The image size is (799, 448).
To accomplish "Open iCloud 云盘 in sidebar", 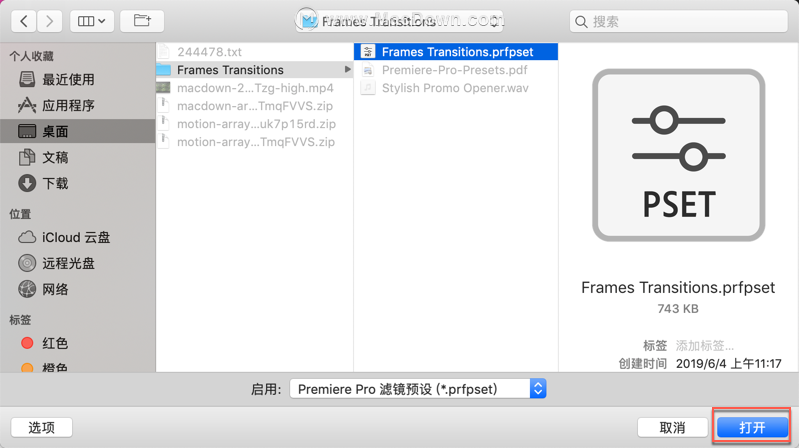I will 77,238.
